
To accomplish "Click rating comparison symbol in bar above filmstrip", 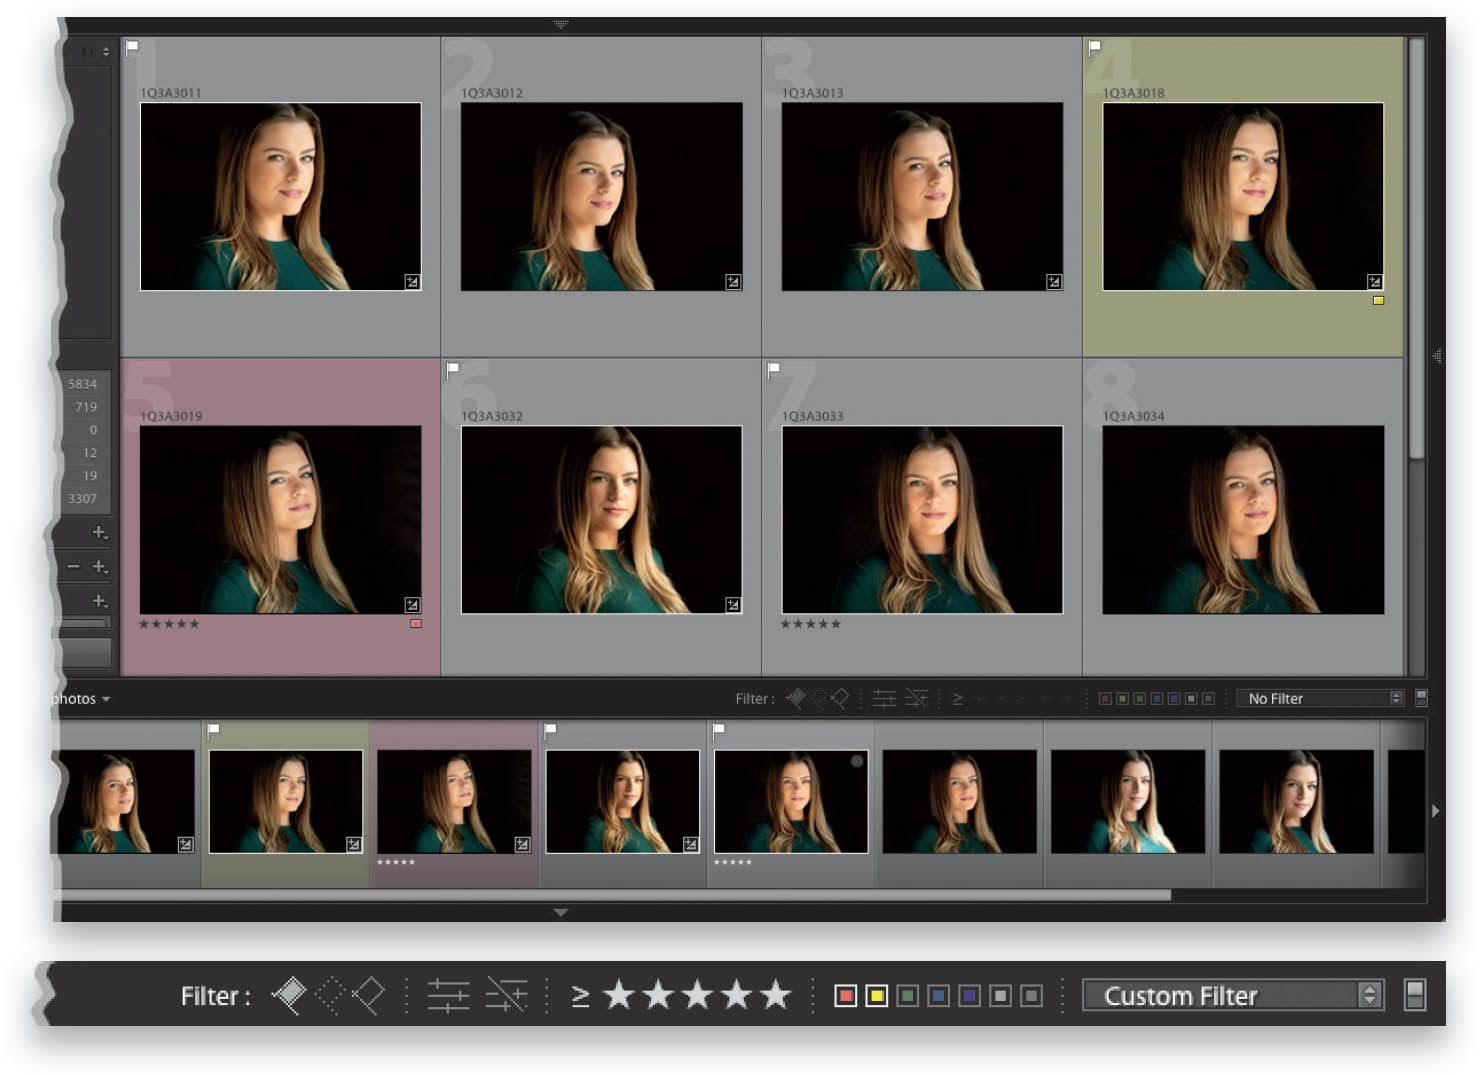I will [x=957, y=698].
